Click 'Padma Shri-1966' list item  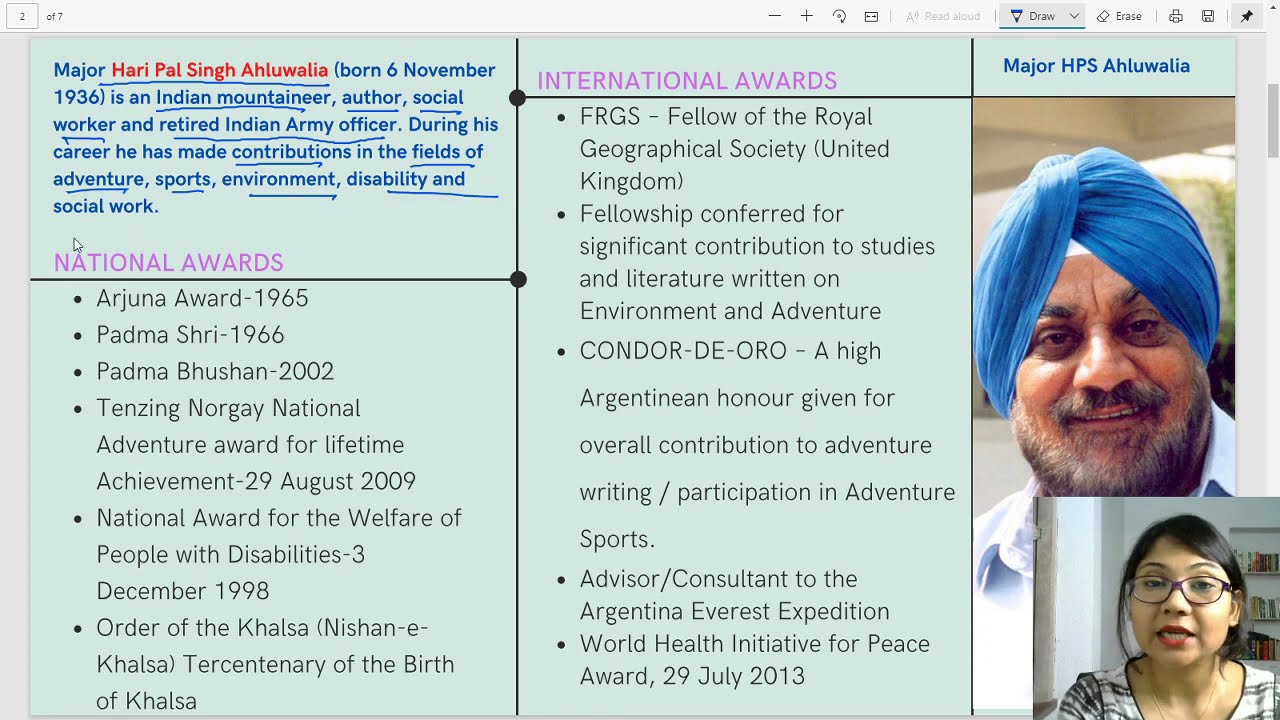[190, 335]
